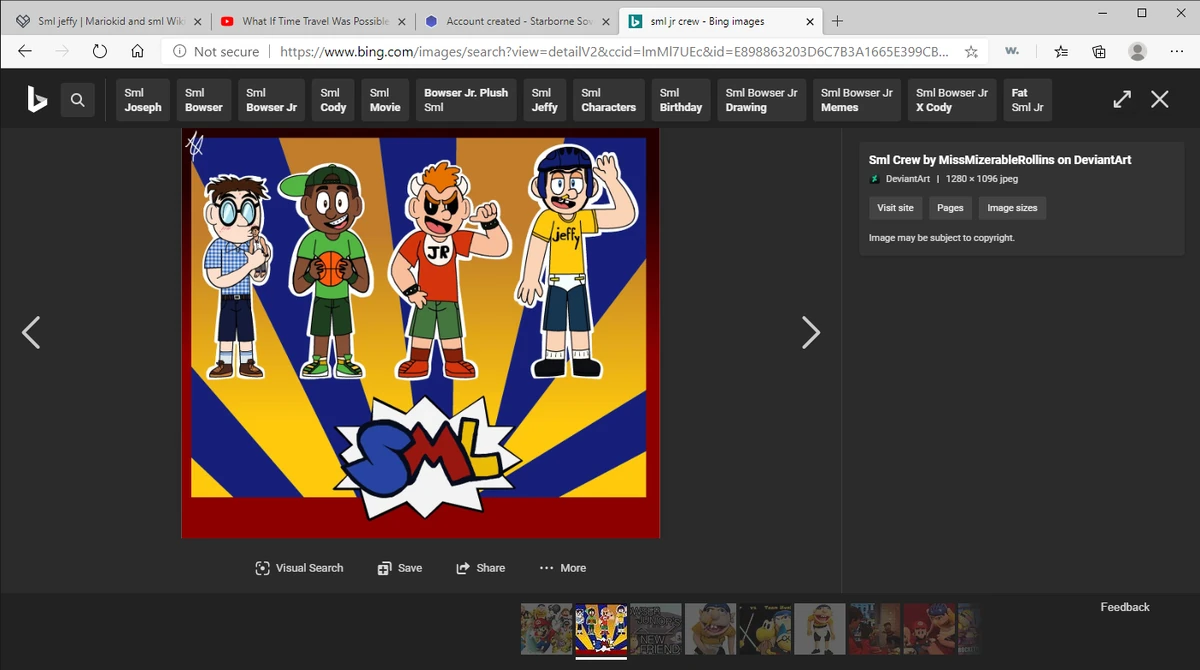Open the browser settings menu with three dots
This screenshot has height=670, width=1200.
1176,51
